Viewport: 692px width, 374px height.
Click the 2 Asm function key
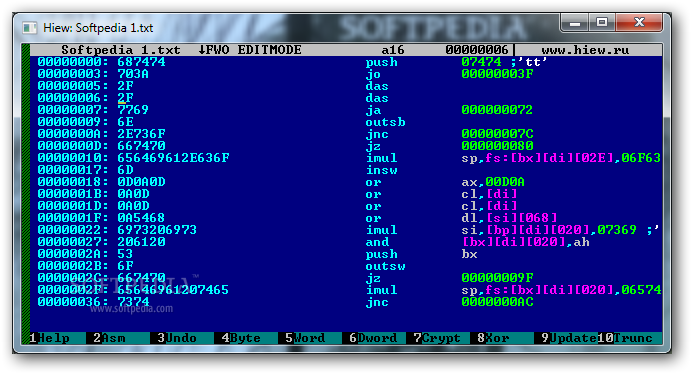click(x=109, y=338)
